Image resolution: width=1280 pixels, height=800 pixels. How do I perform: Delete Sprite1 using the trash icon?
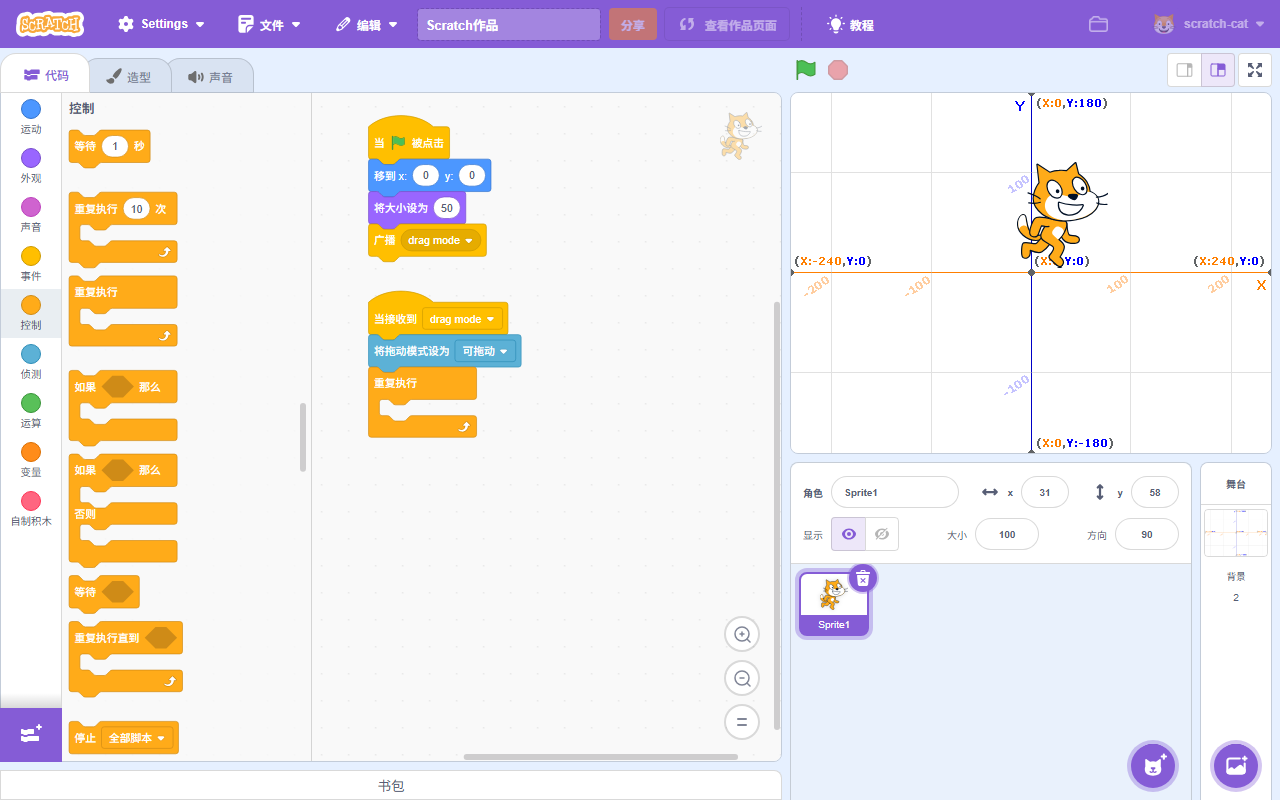pyautogui.click(x=863, y=578)
